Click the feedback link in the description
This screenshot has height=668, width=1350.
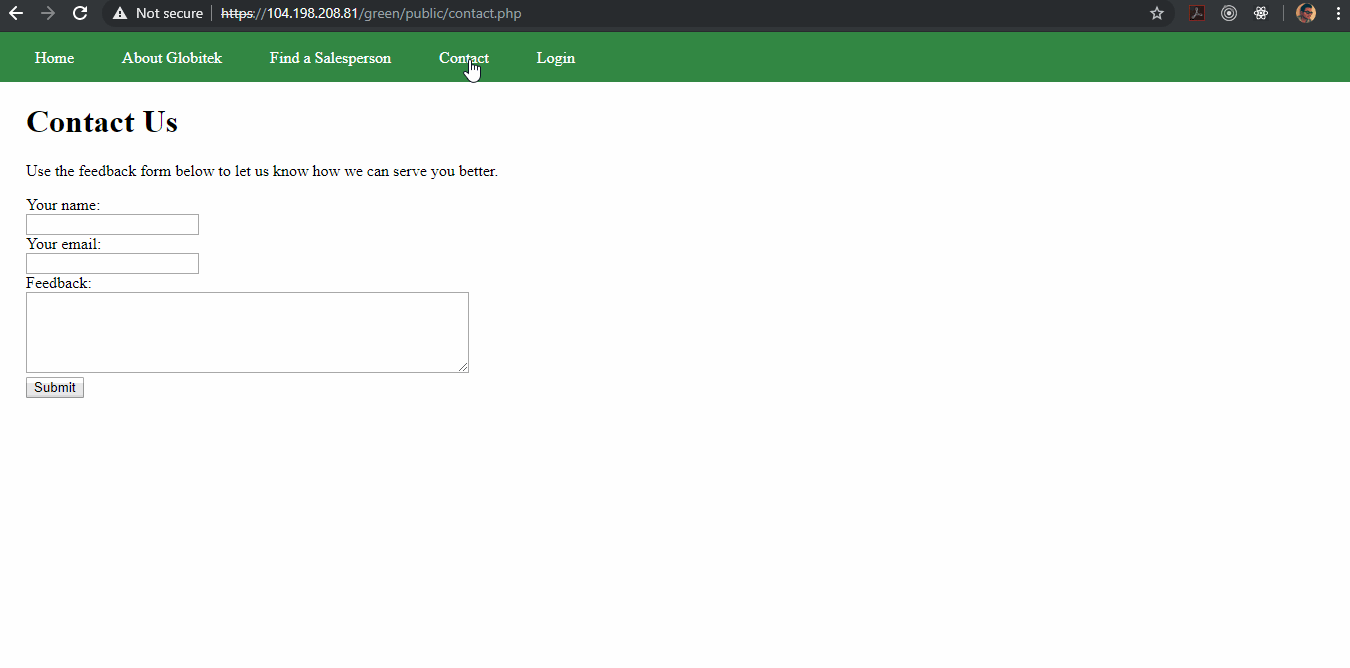click(x=108, y=171)
